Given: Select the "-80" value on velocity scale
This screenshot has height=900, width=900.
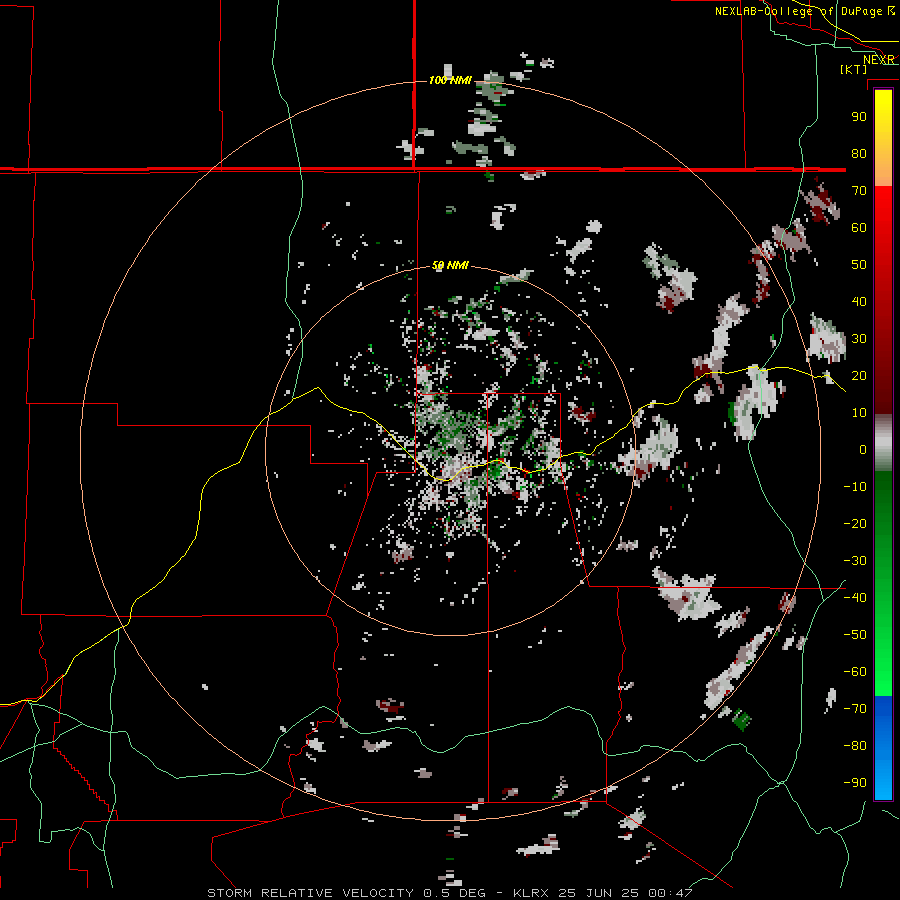Looking at the screenshot, I should 855,746.
